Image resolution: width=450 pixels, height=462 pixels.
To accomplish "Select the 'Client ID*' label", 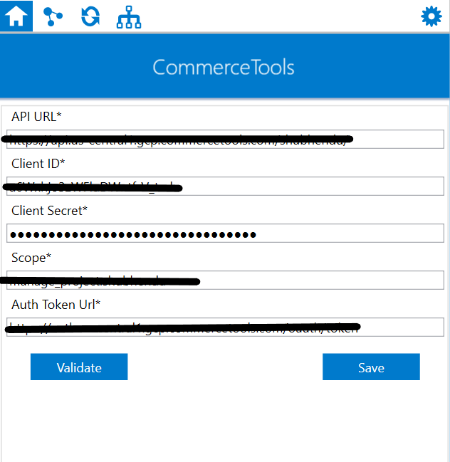I will [38, 164].
